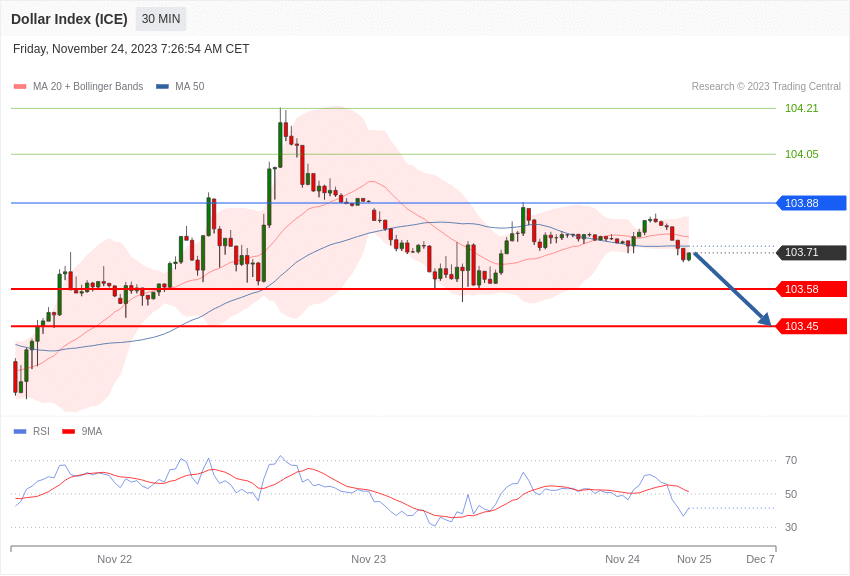This screenshot has width=850, height=576.
Task: Click the Dec 7 date axis label
Action: tap(761, 559)
